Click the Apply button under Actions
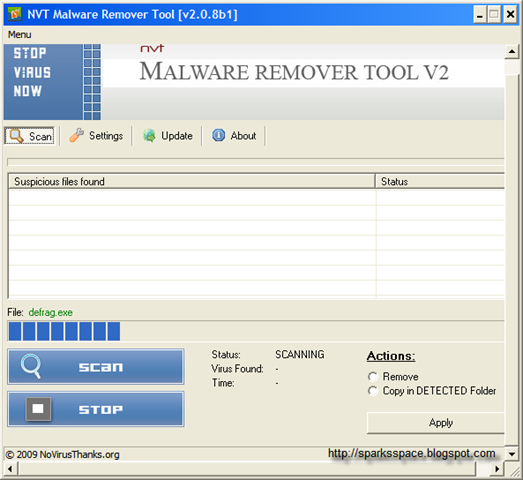Viewport: 523px width, 480px height. pos(436,423)
